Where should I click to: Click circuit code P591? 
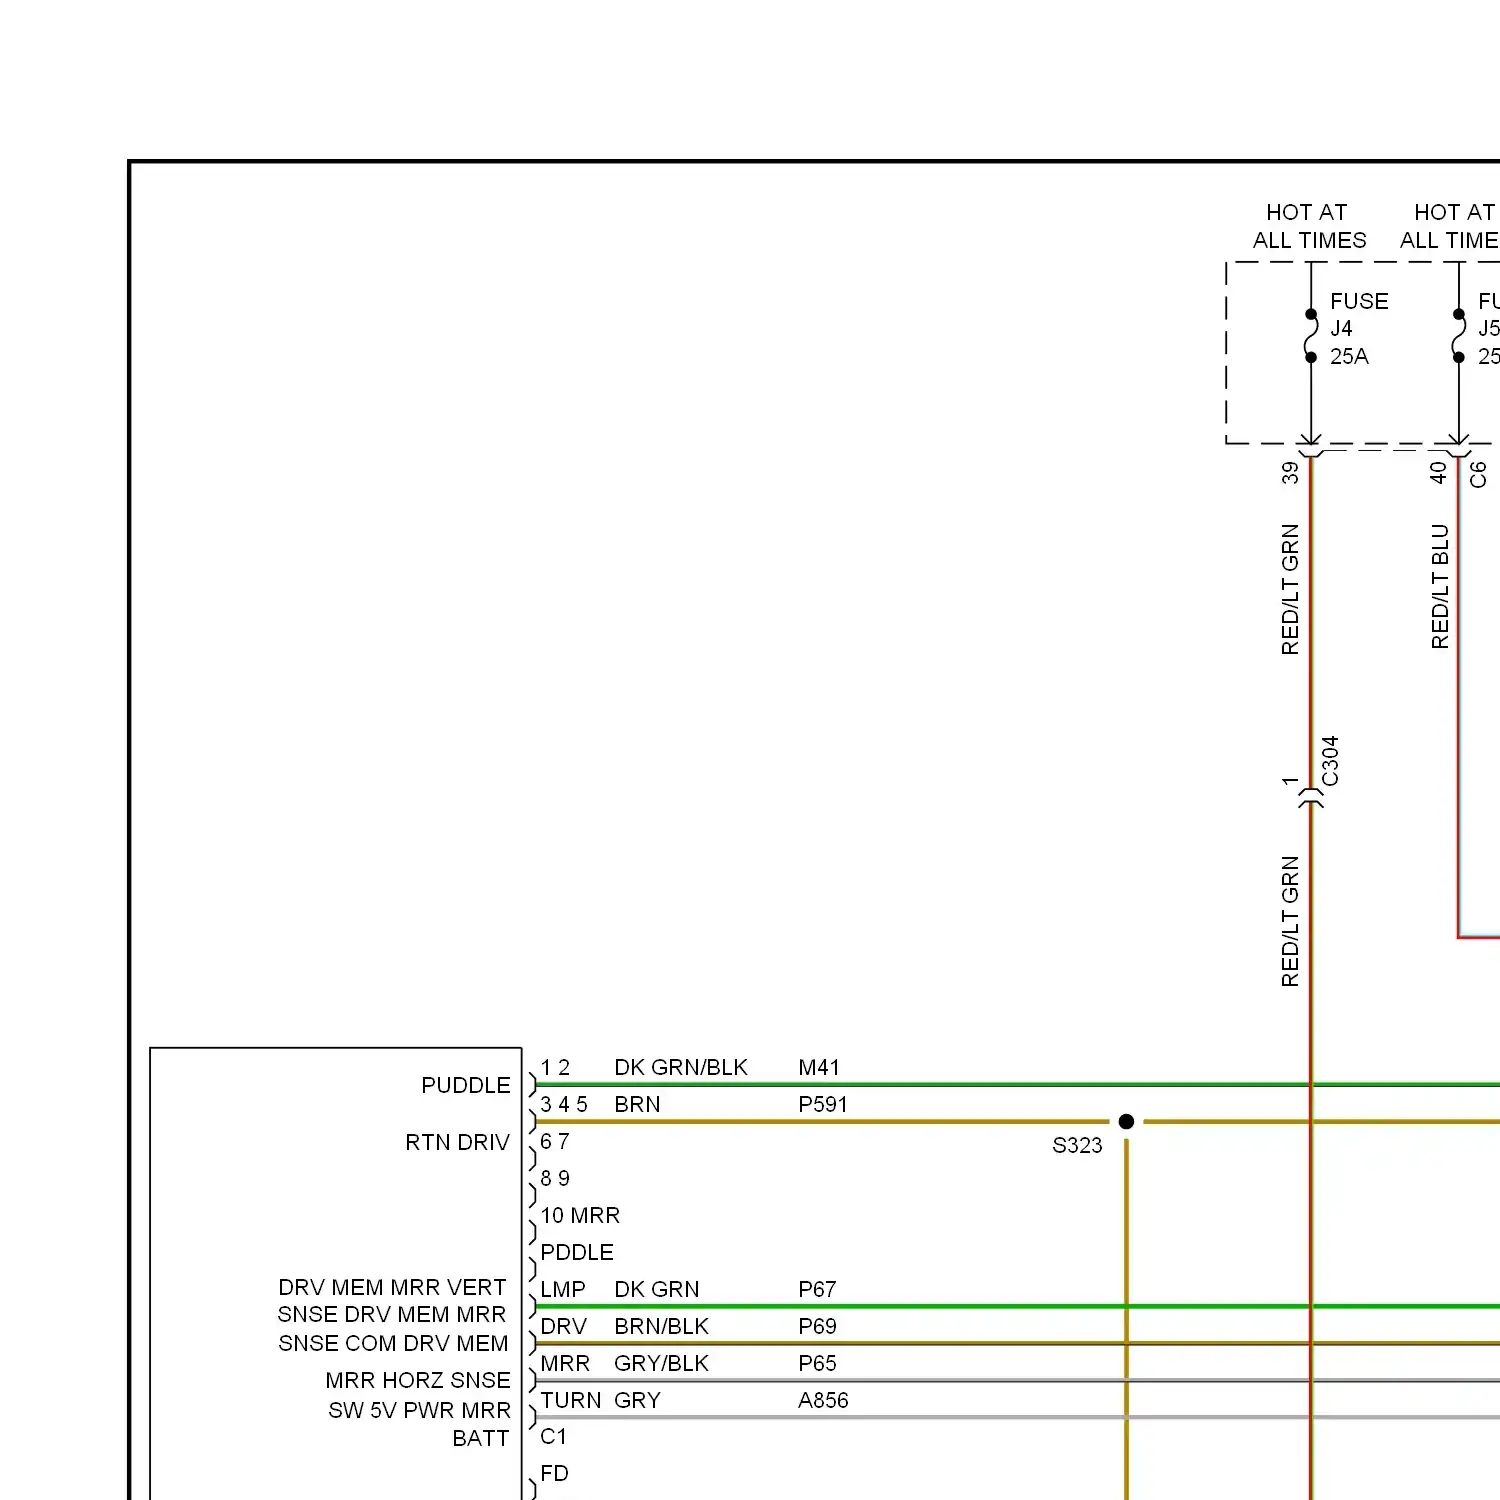click(x=822, y=1105)
